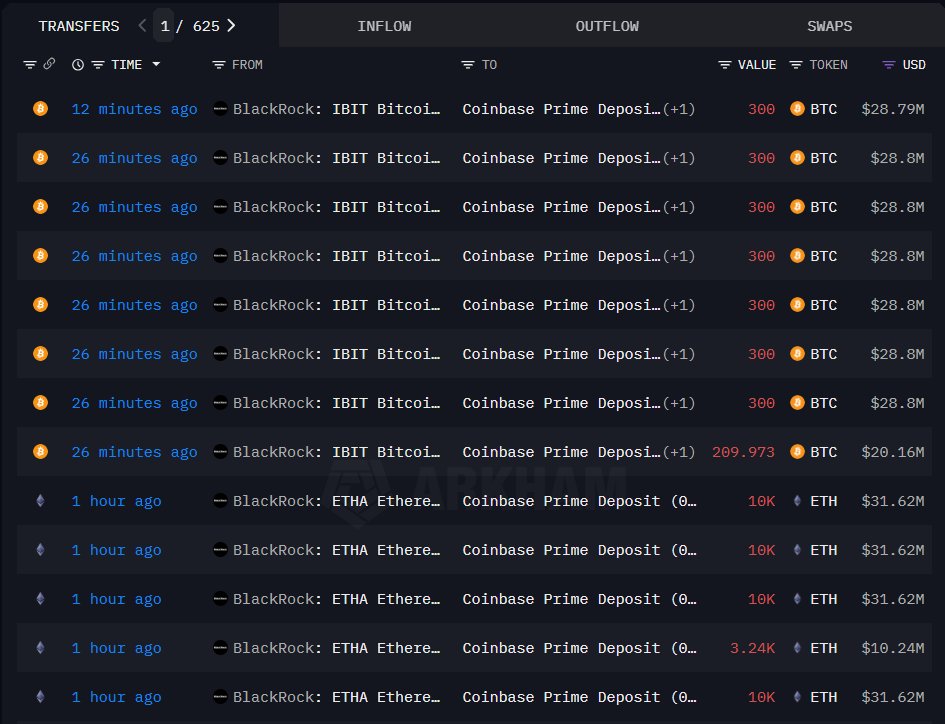Open the TIME column filter icon
945x724 pixels.
(x=98, y=65)
